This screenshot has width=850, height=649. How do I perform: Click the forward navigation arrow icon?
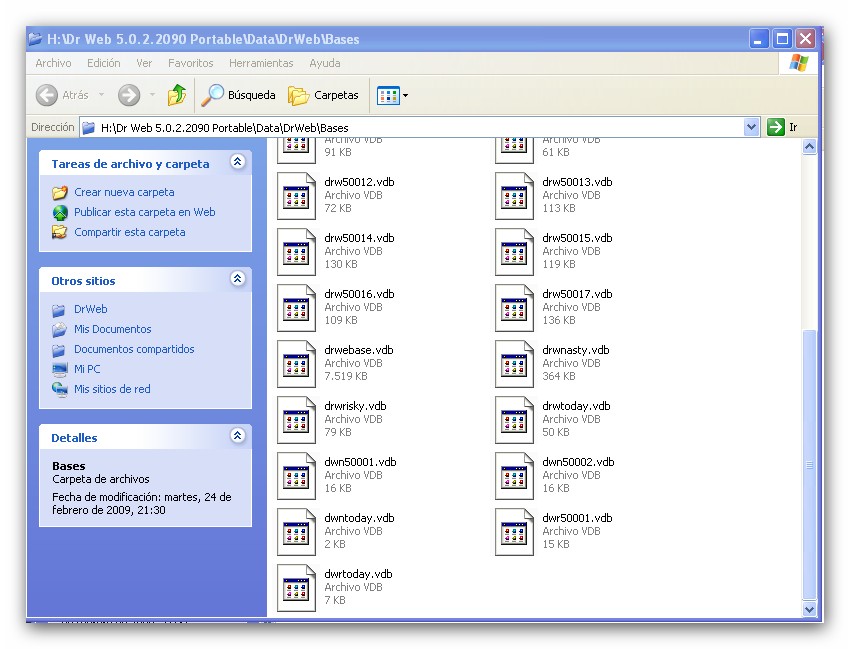tap(128, 95)
